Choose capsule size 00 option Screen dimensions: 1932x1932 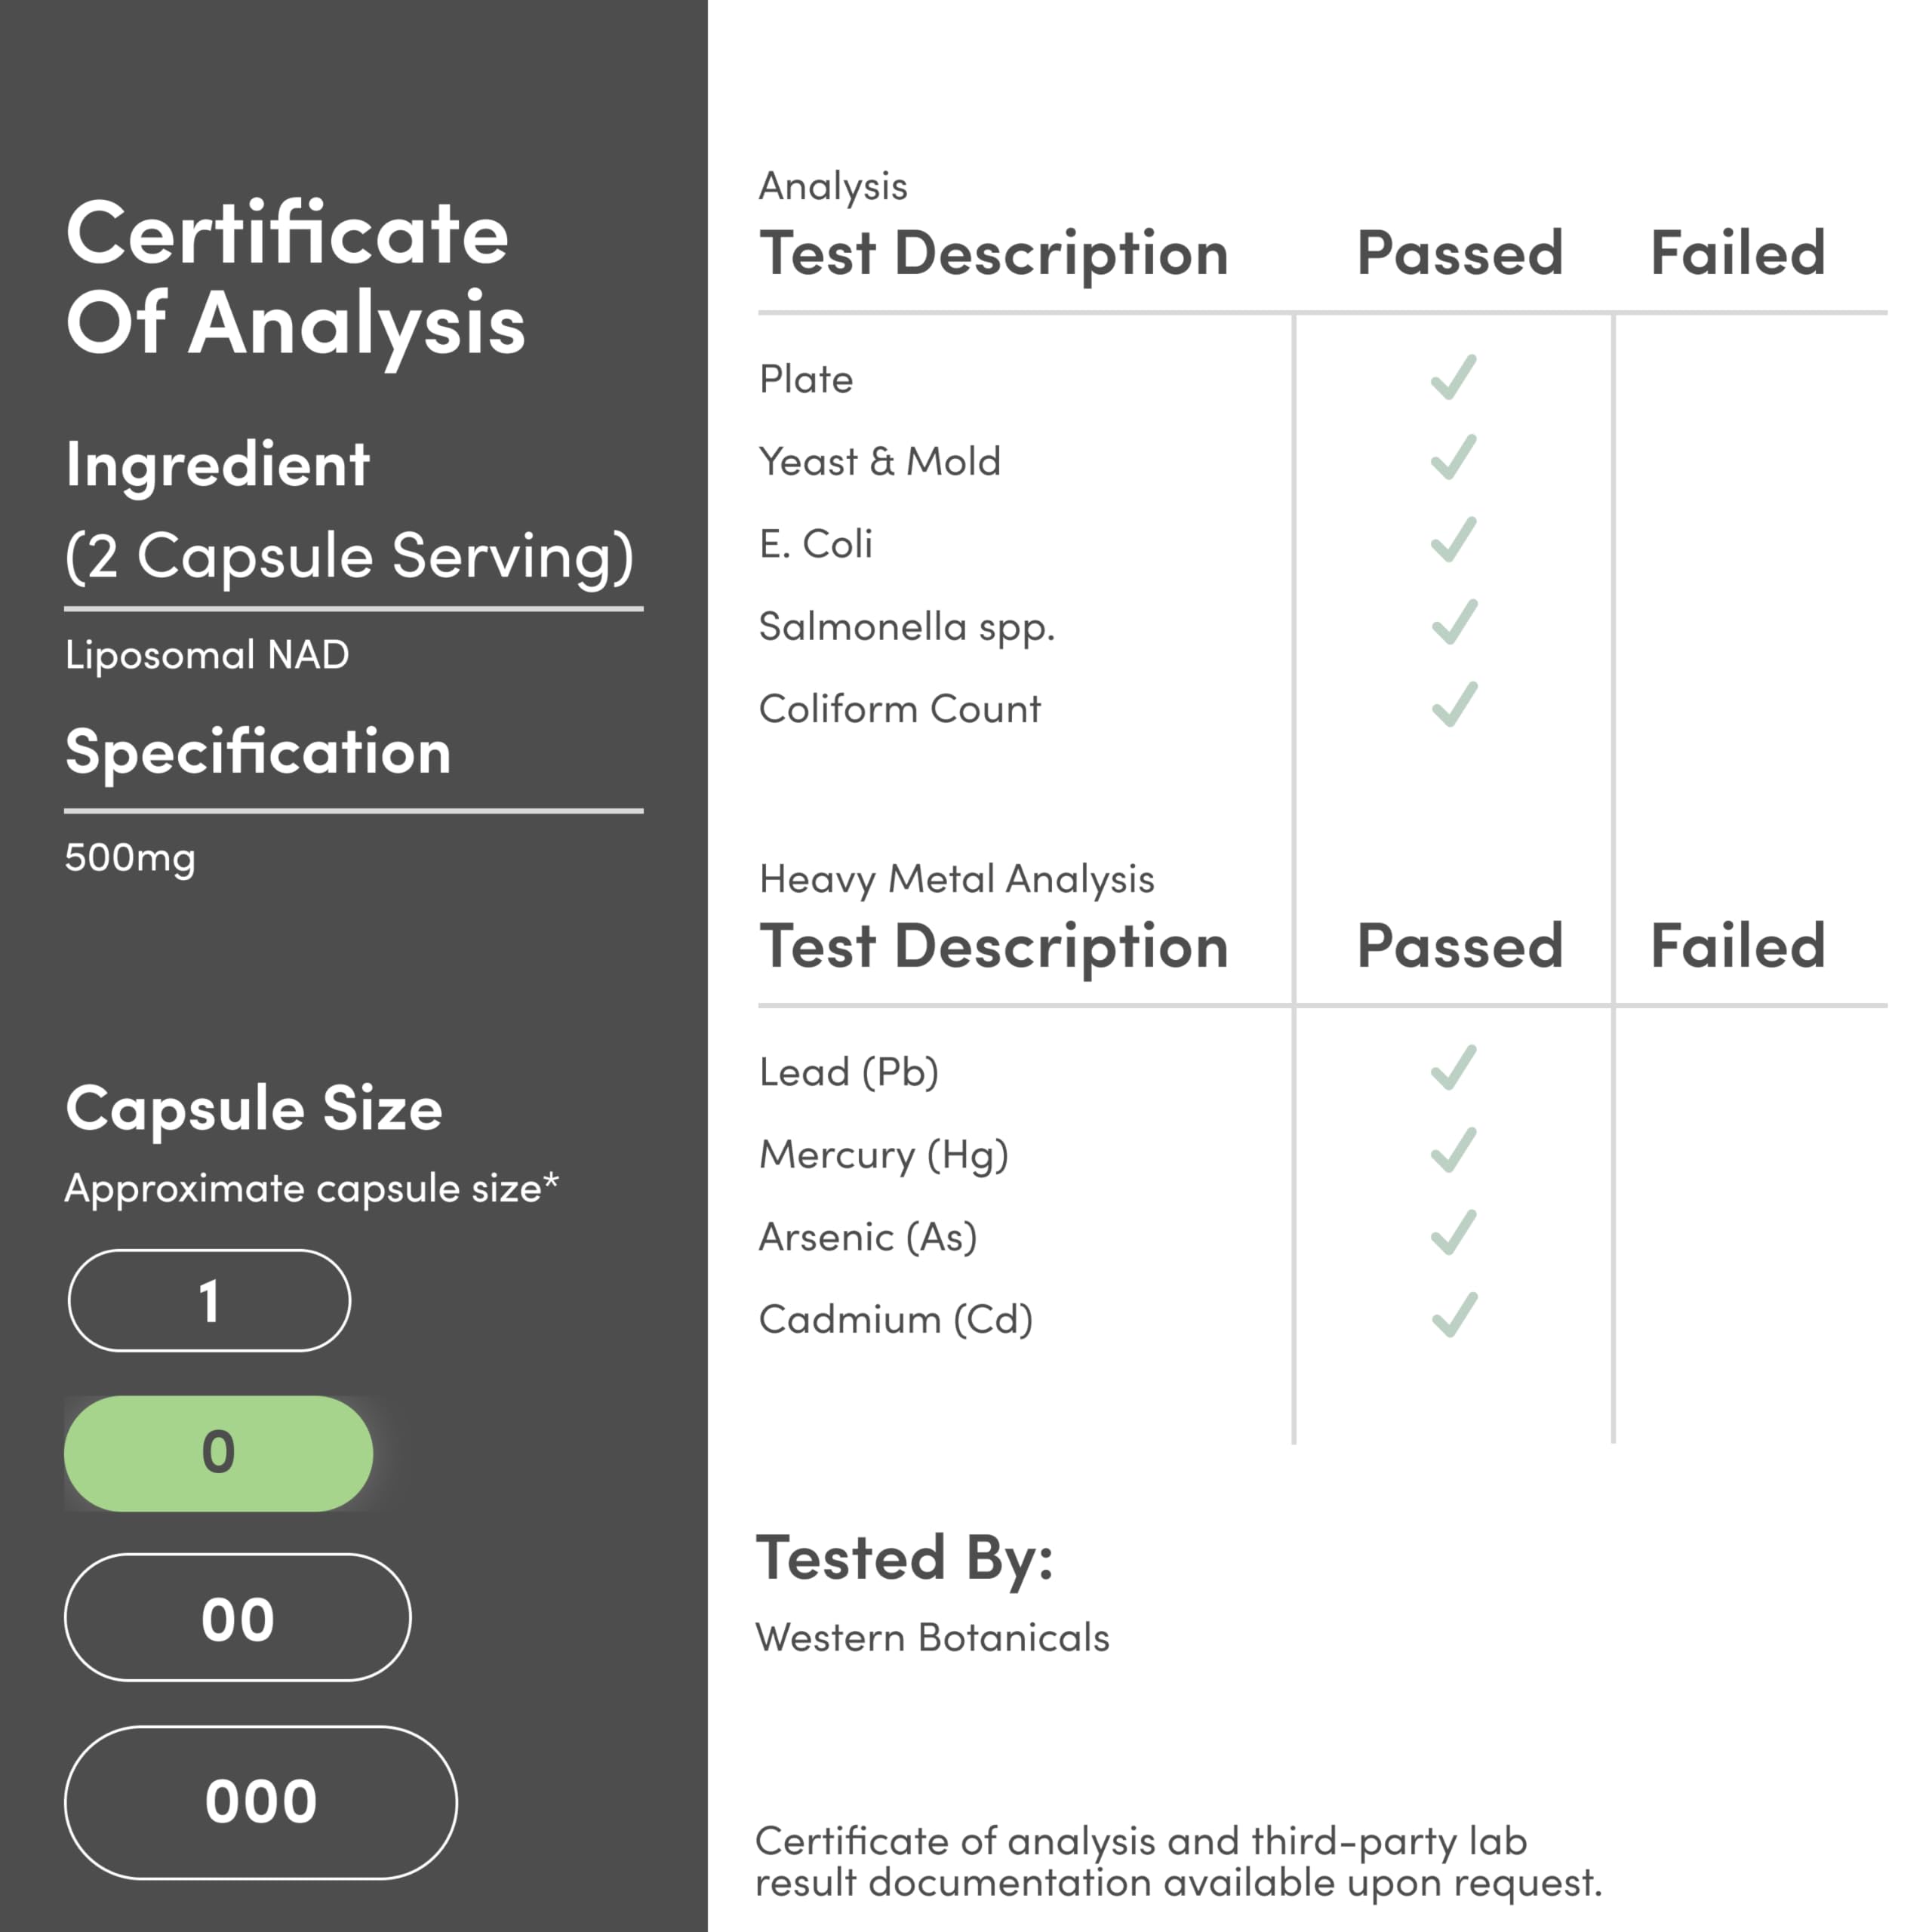(x=237, y=1618)
